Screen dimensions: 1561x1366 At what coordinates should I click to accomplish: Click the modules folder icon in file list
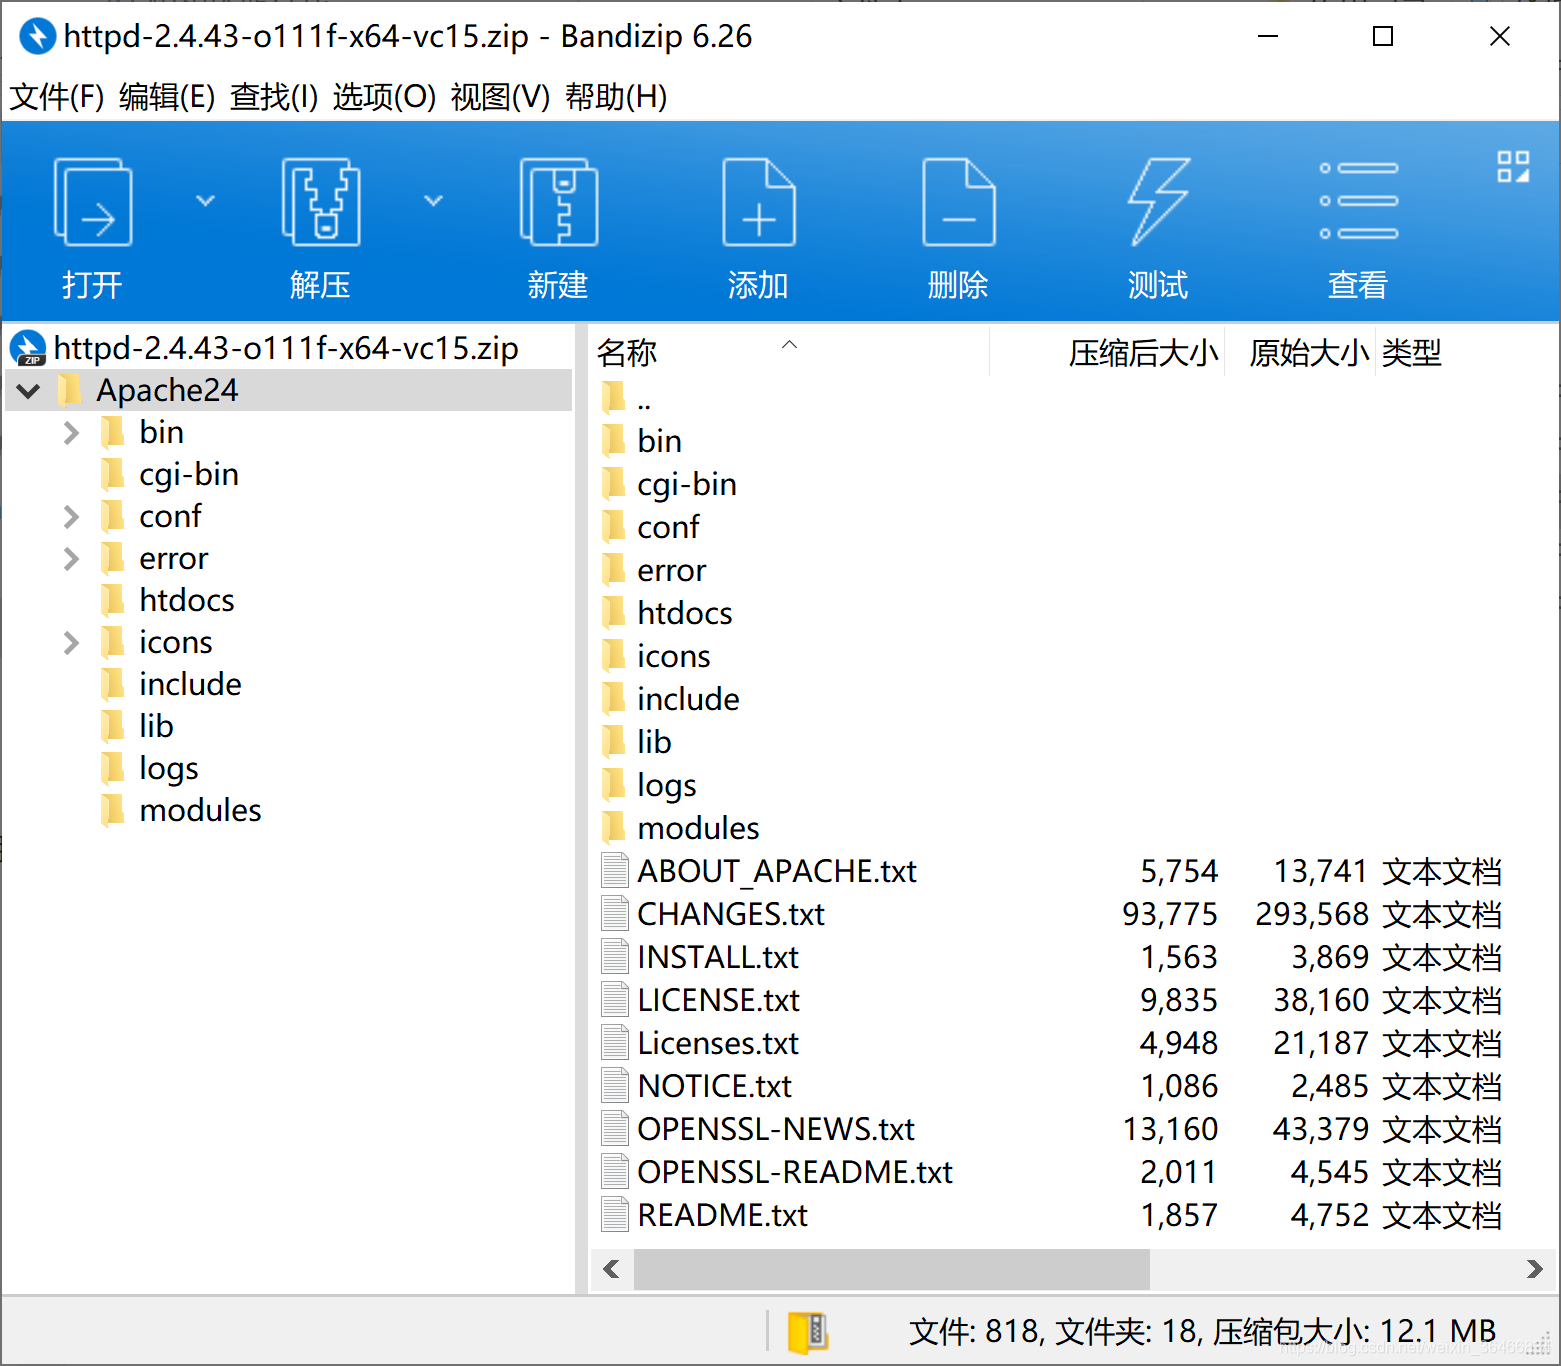point(614,827)
